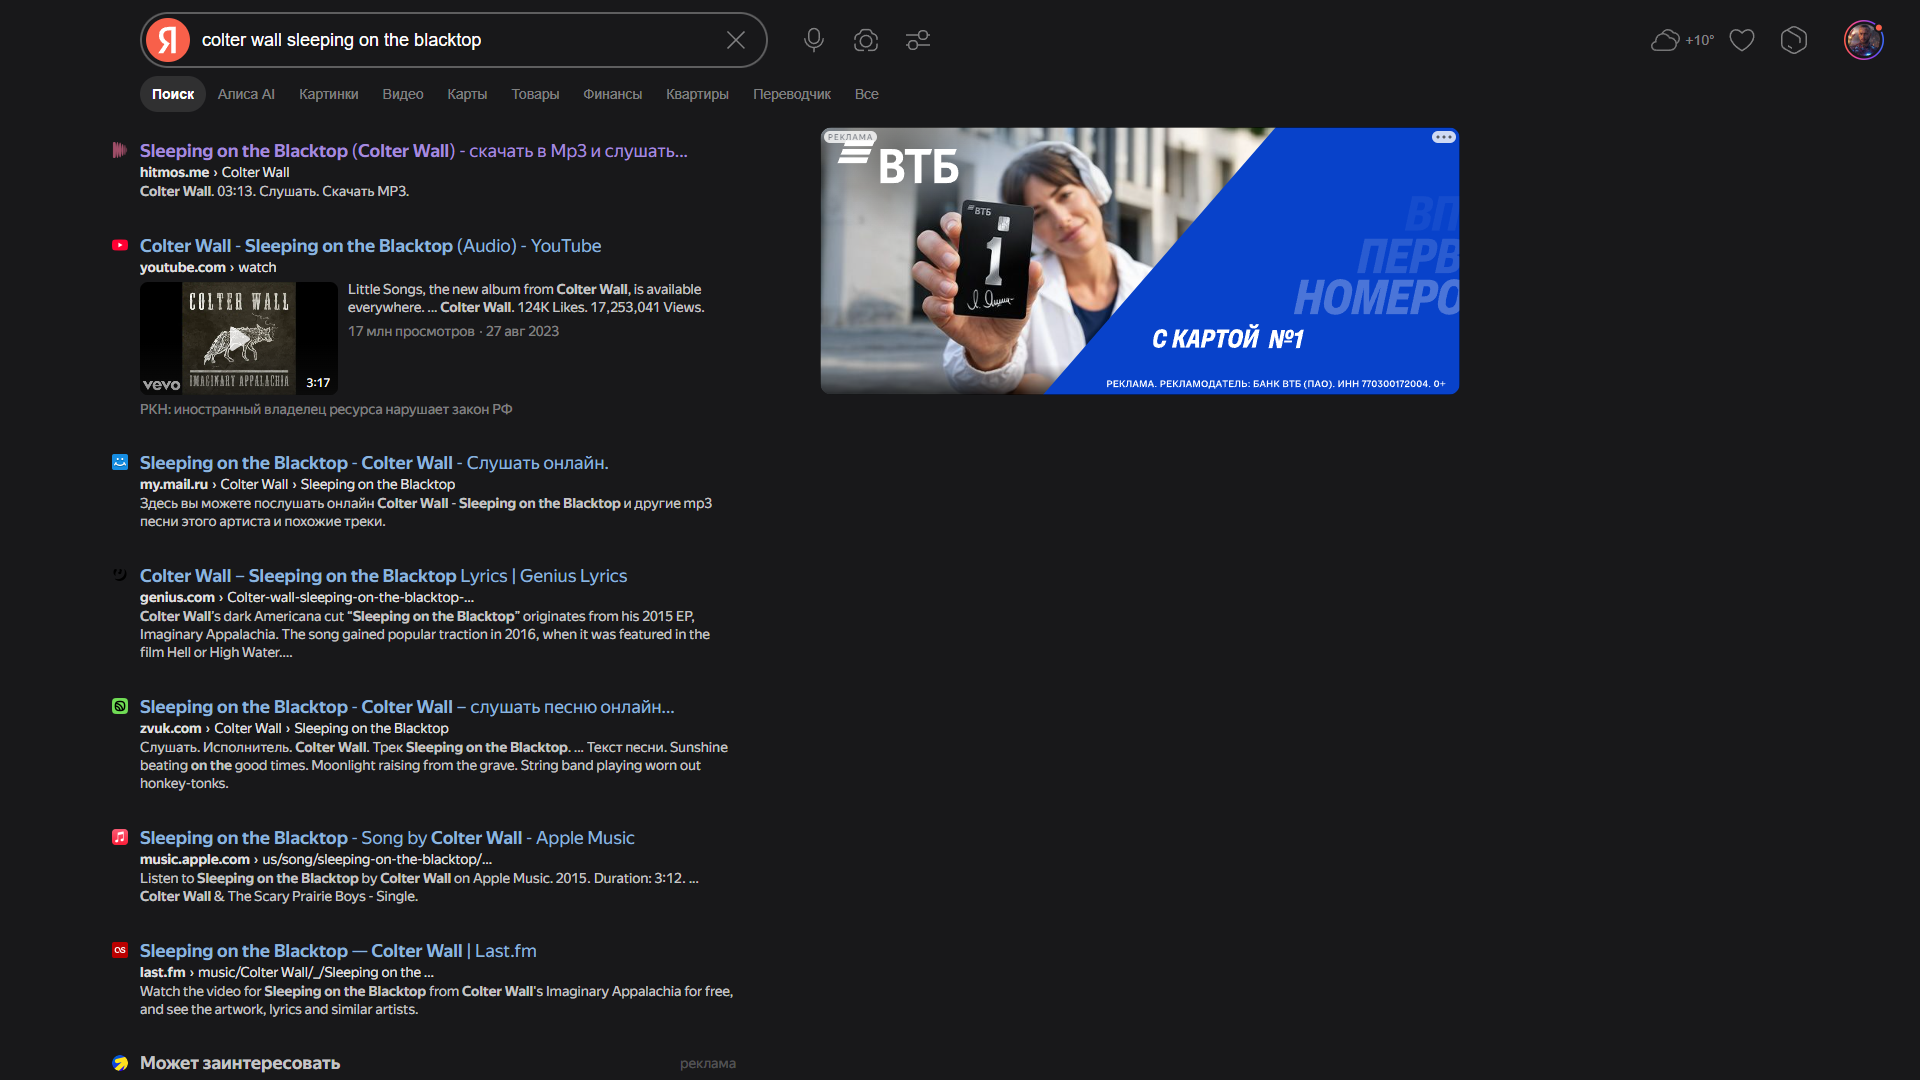Viewport: 1920px width, 1080px height.
Task: Switch to Квартиры tab
Action: 697,94
